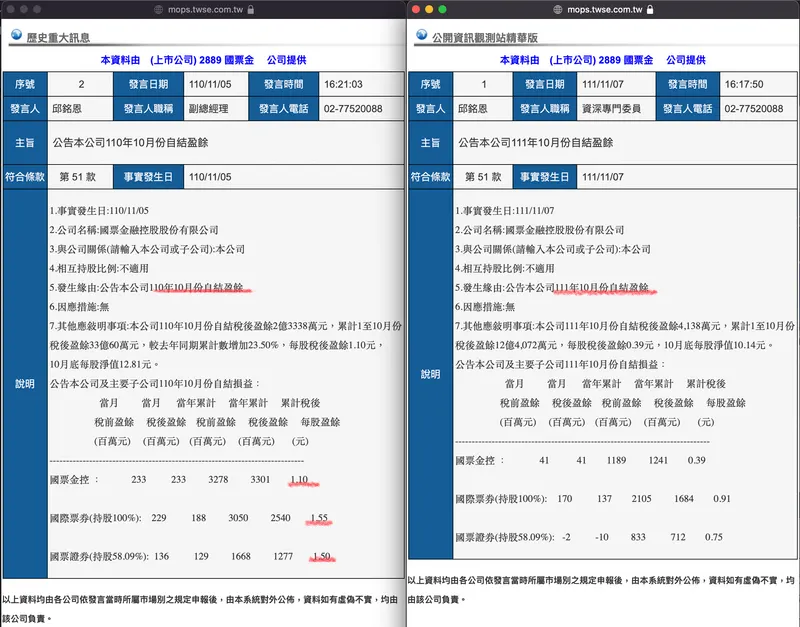This screenshot has width=800, height=627.
Task: Click the 國際票券 EPS value 1.55
Action: click(319, 518)
